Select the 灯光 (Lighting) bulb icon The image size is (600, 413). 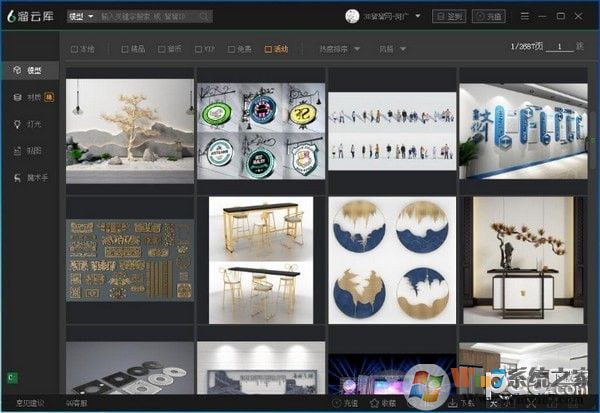click(17, 124)
